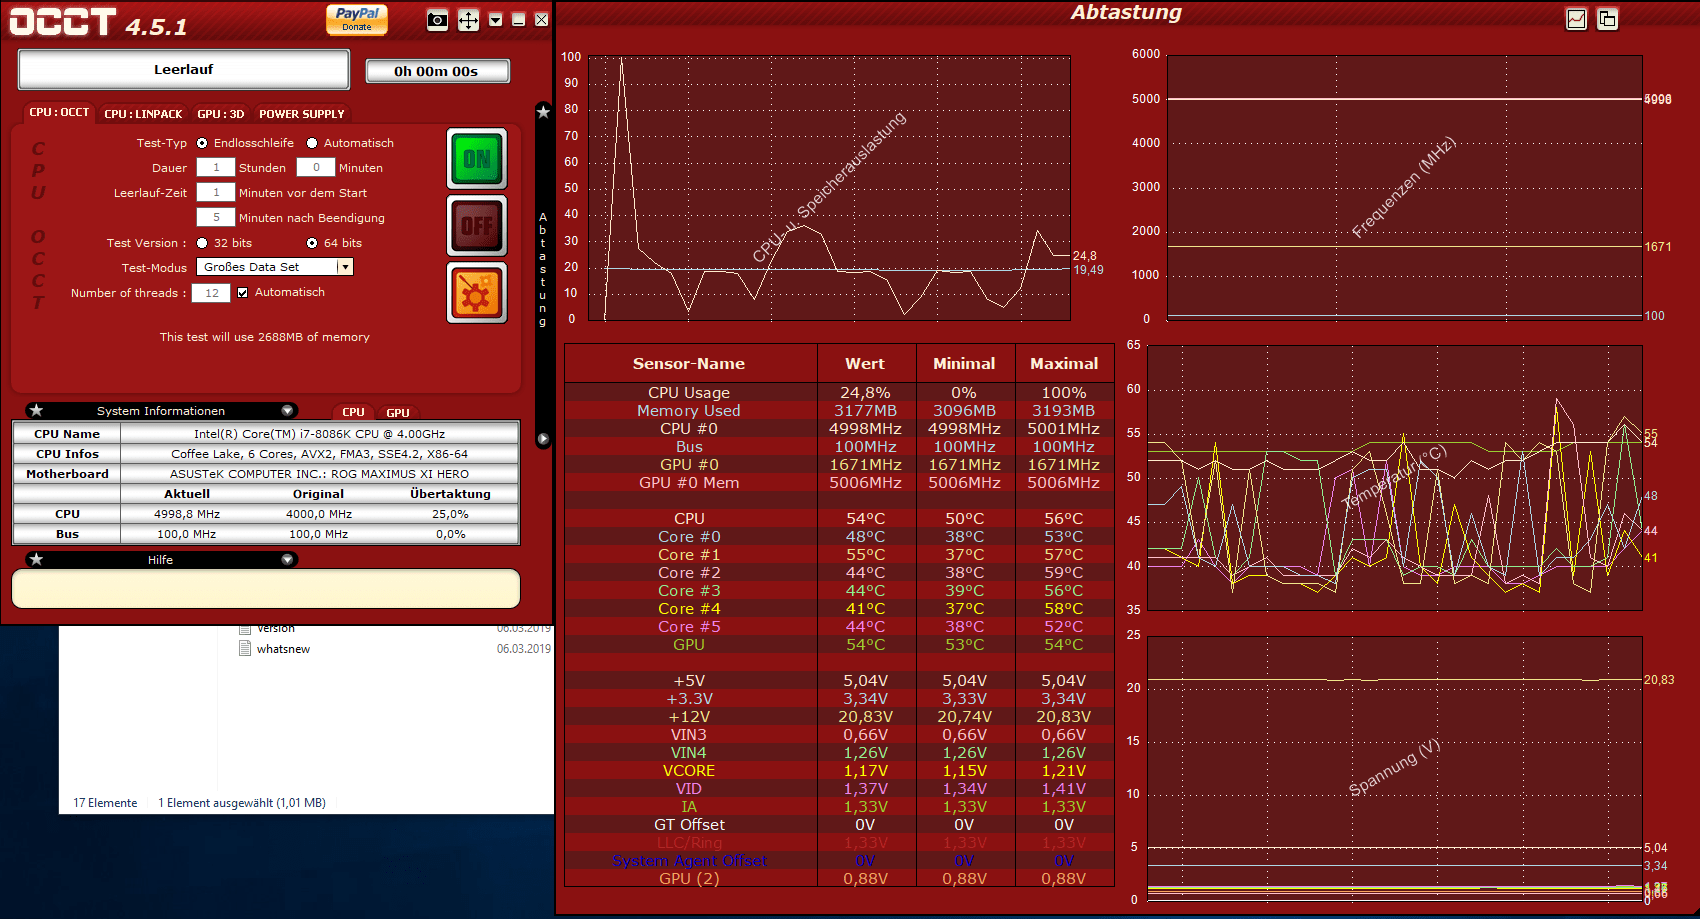The image size is (1700, 919).
Task: Click the Sensor-Name column header
Action: click(x=689, y=364)
